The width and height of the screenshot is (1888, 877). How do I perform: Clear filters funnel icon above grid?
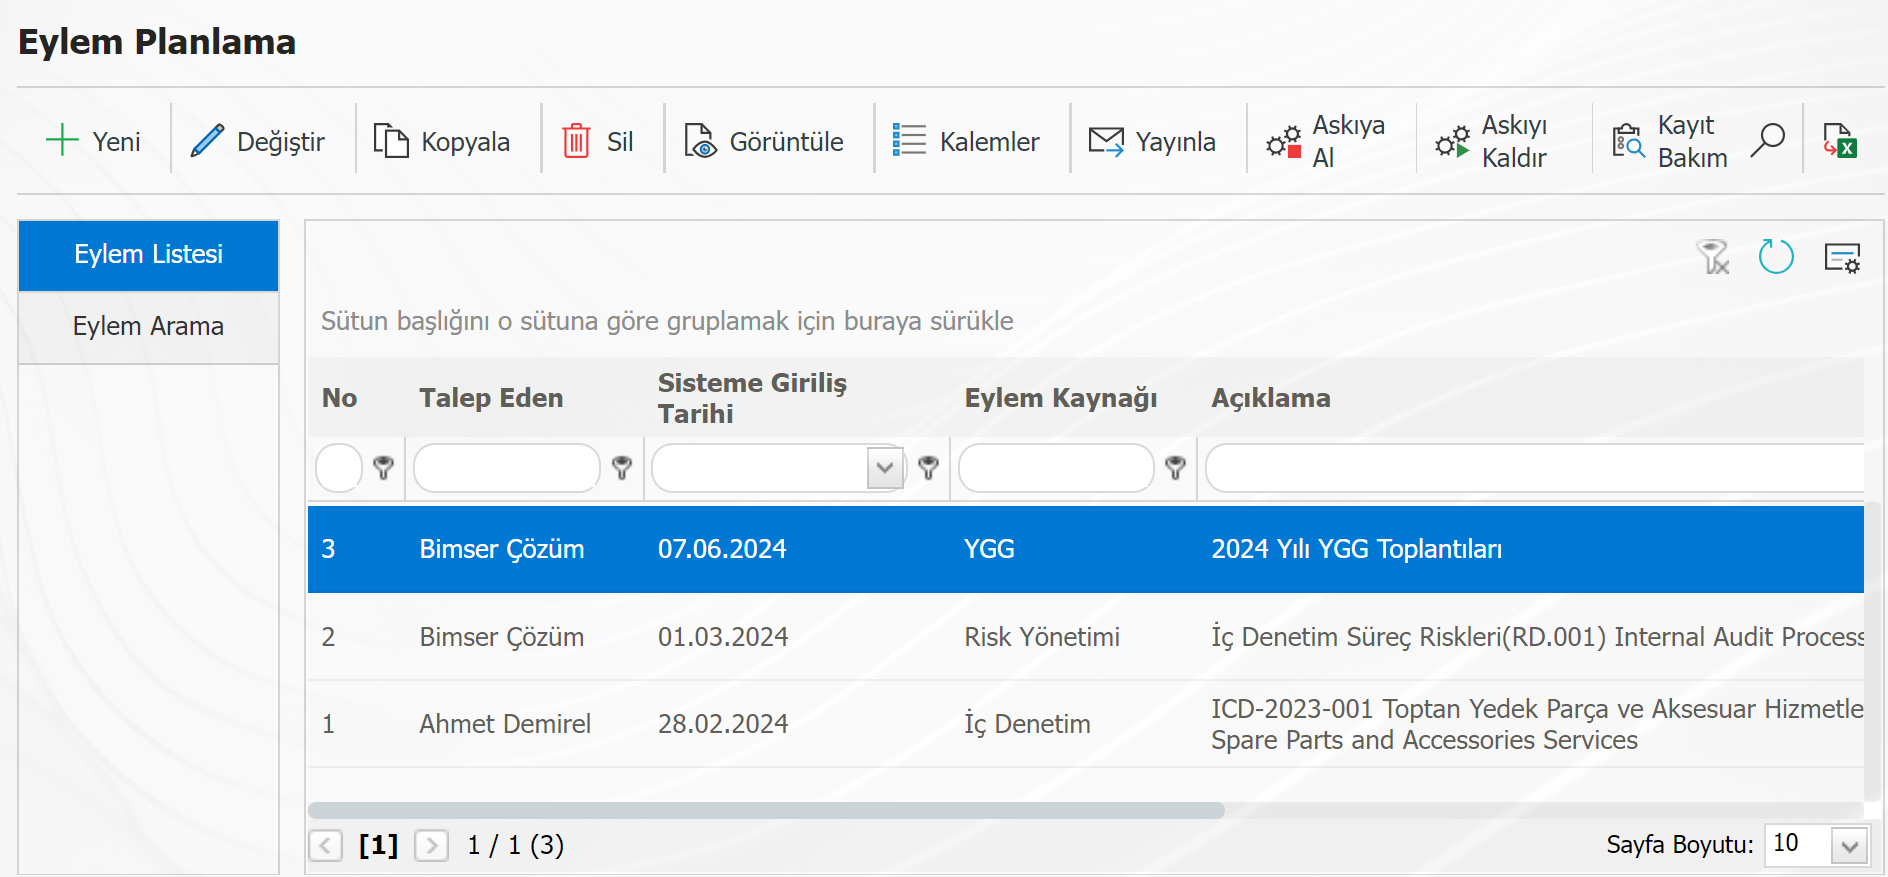pos(1713,257)
